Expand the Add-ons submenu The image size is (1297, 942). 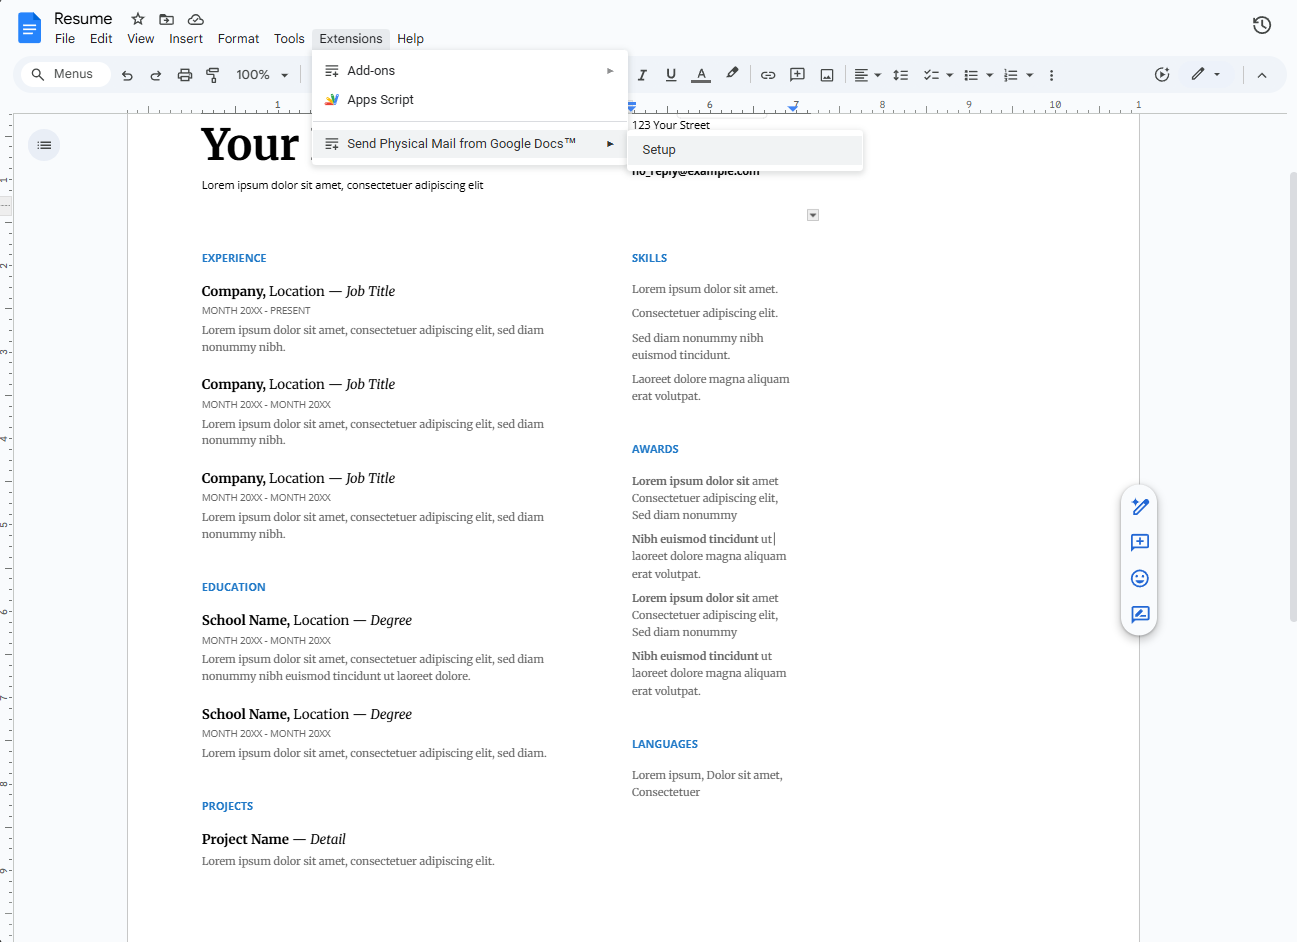tap(470, 71)
